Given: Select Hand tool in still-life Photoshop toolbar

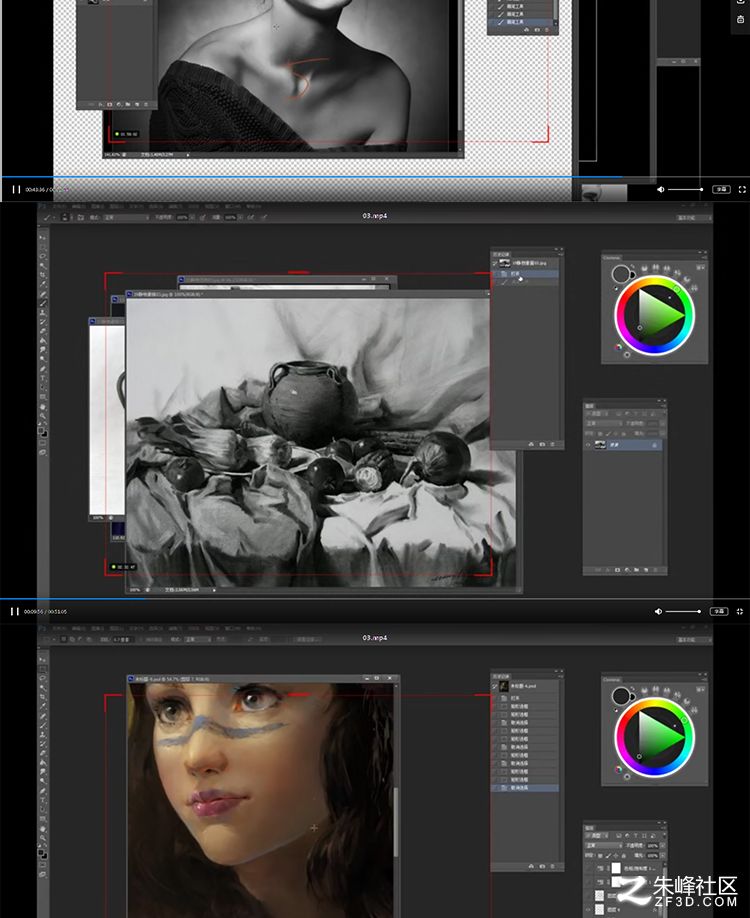Looking at the screenshot, I should pos(43,407).
